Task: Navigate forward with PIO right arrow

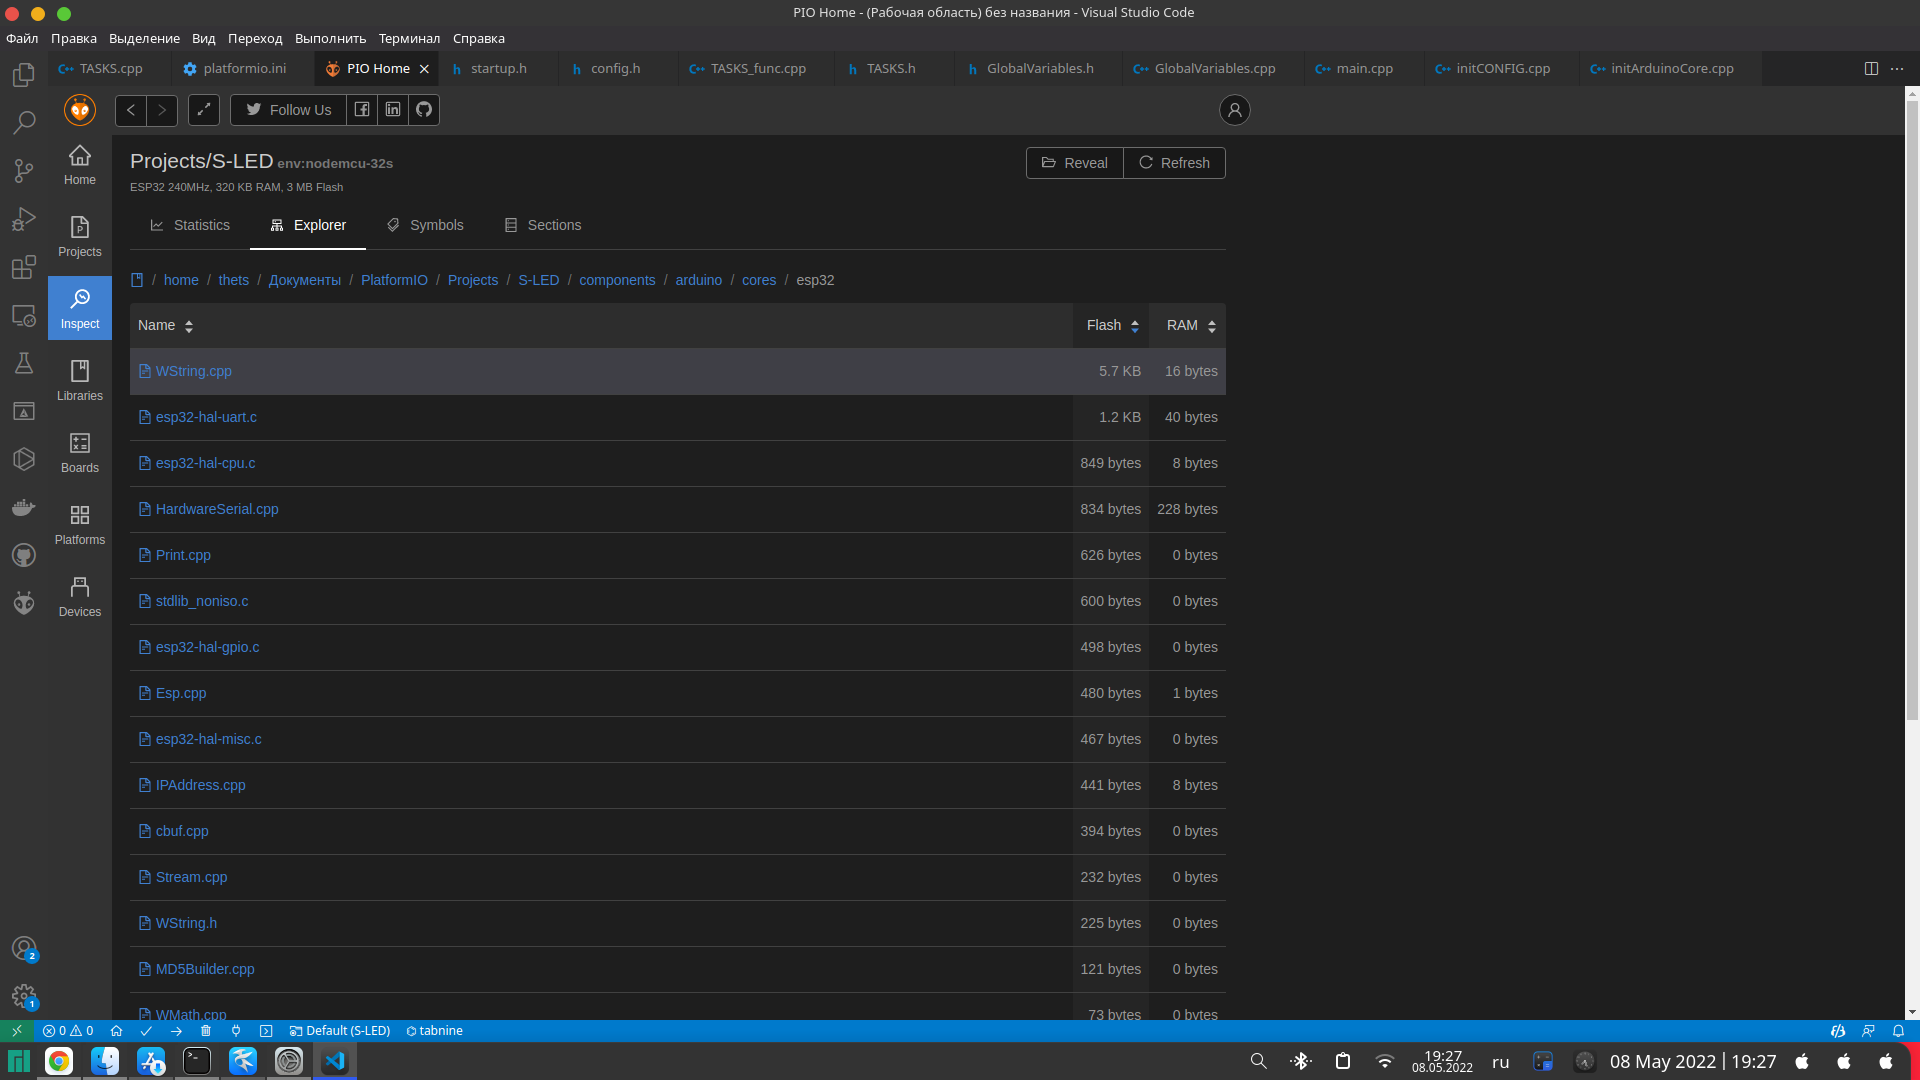Action: click(x=162, y=110)
